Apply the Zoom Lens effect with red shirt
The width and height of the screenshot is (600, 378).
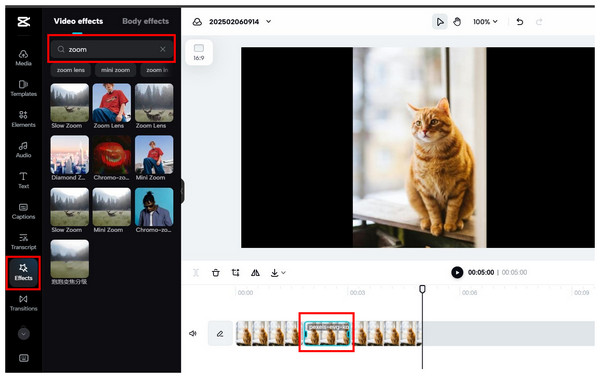[x=112, y=103]
